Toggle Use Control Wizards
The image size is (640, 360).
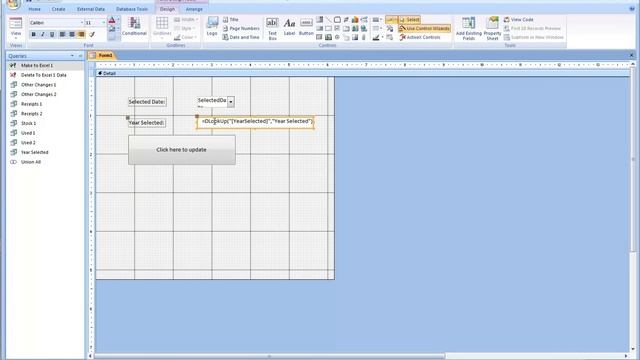pyautogui.click(x=424, y=28)
